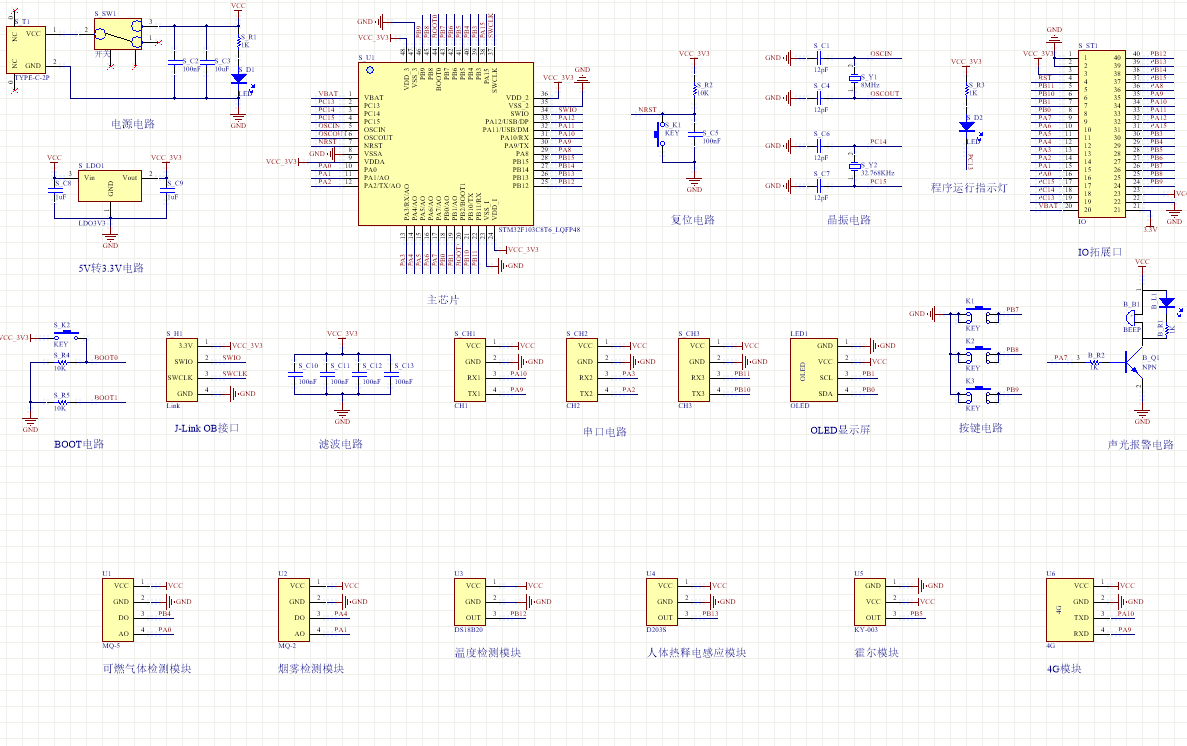Select the S_D1 LED symbol in power circuit
The height and width of the screenshot is (746, 1187).
click(239, 79)
